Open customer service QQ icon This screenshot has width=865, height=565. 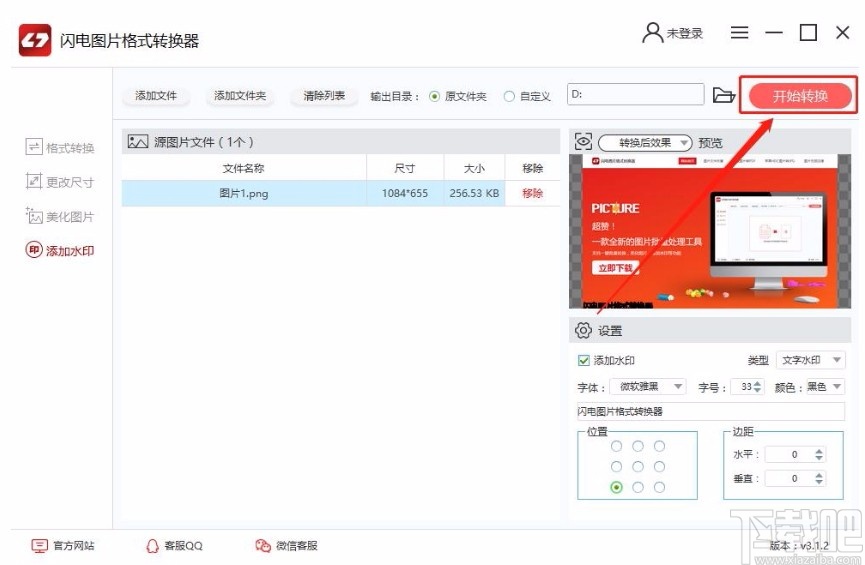pyautogui.click(x=152, y=546)
